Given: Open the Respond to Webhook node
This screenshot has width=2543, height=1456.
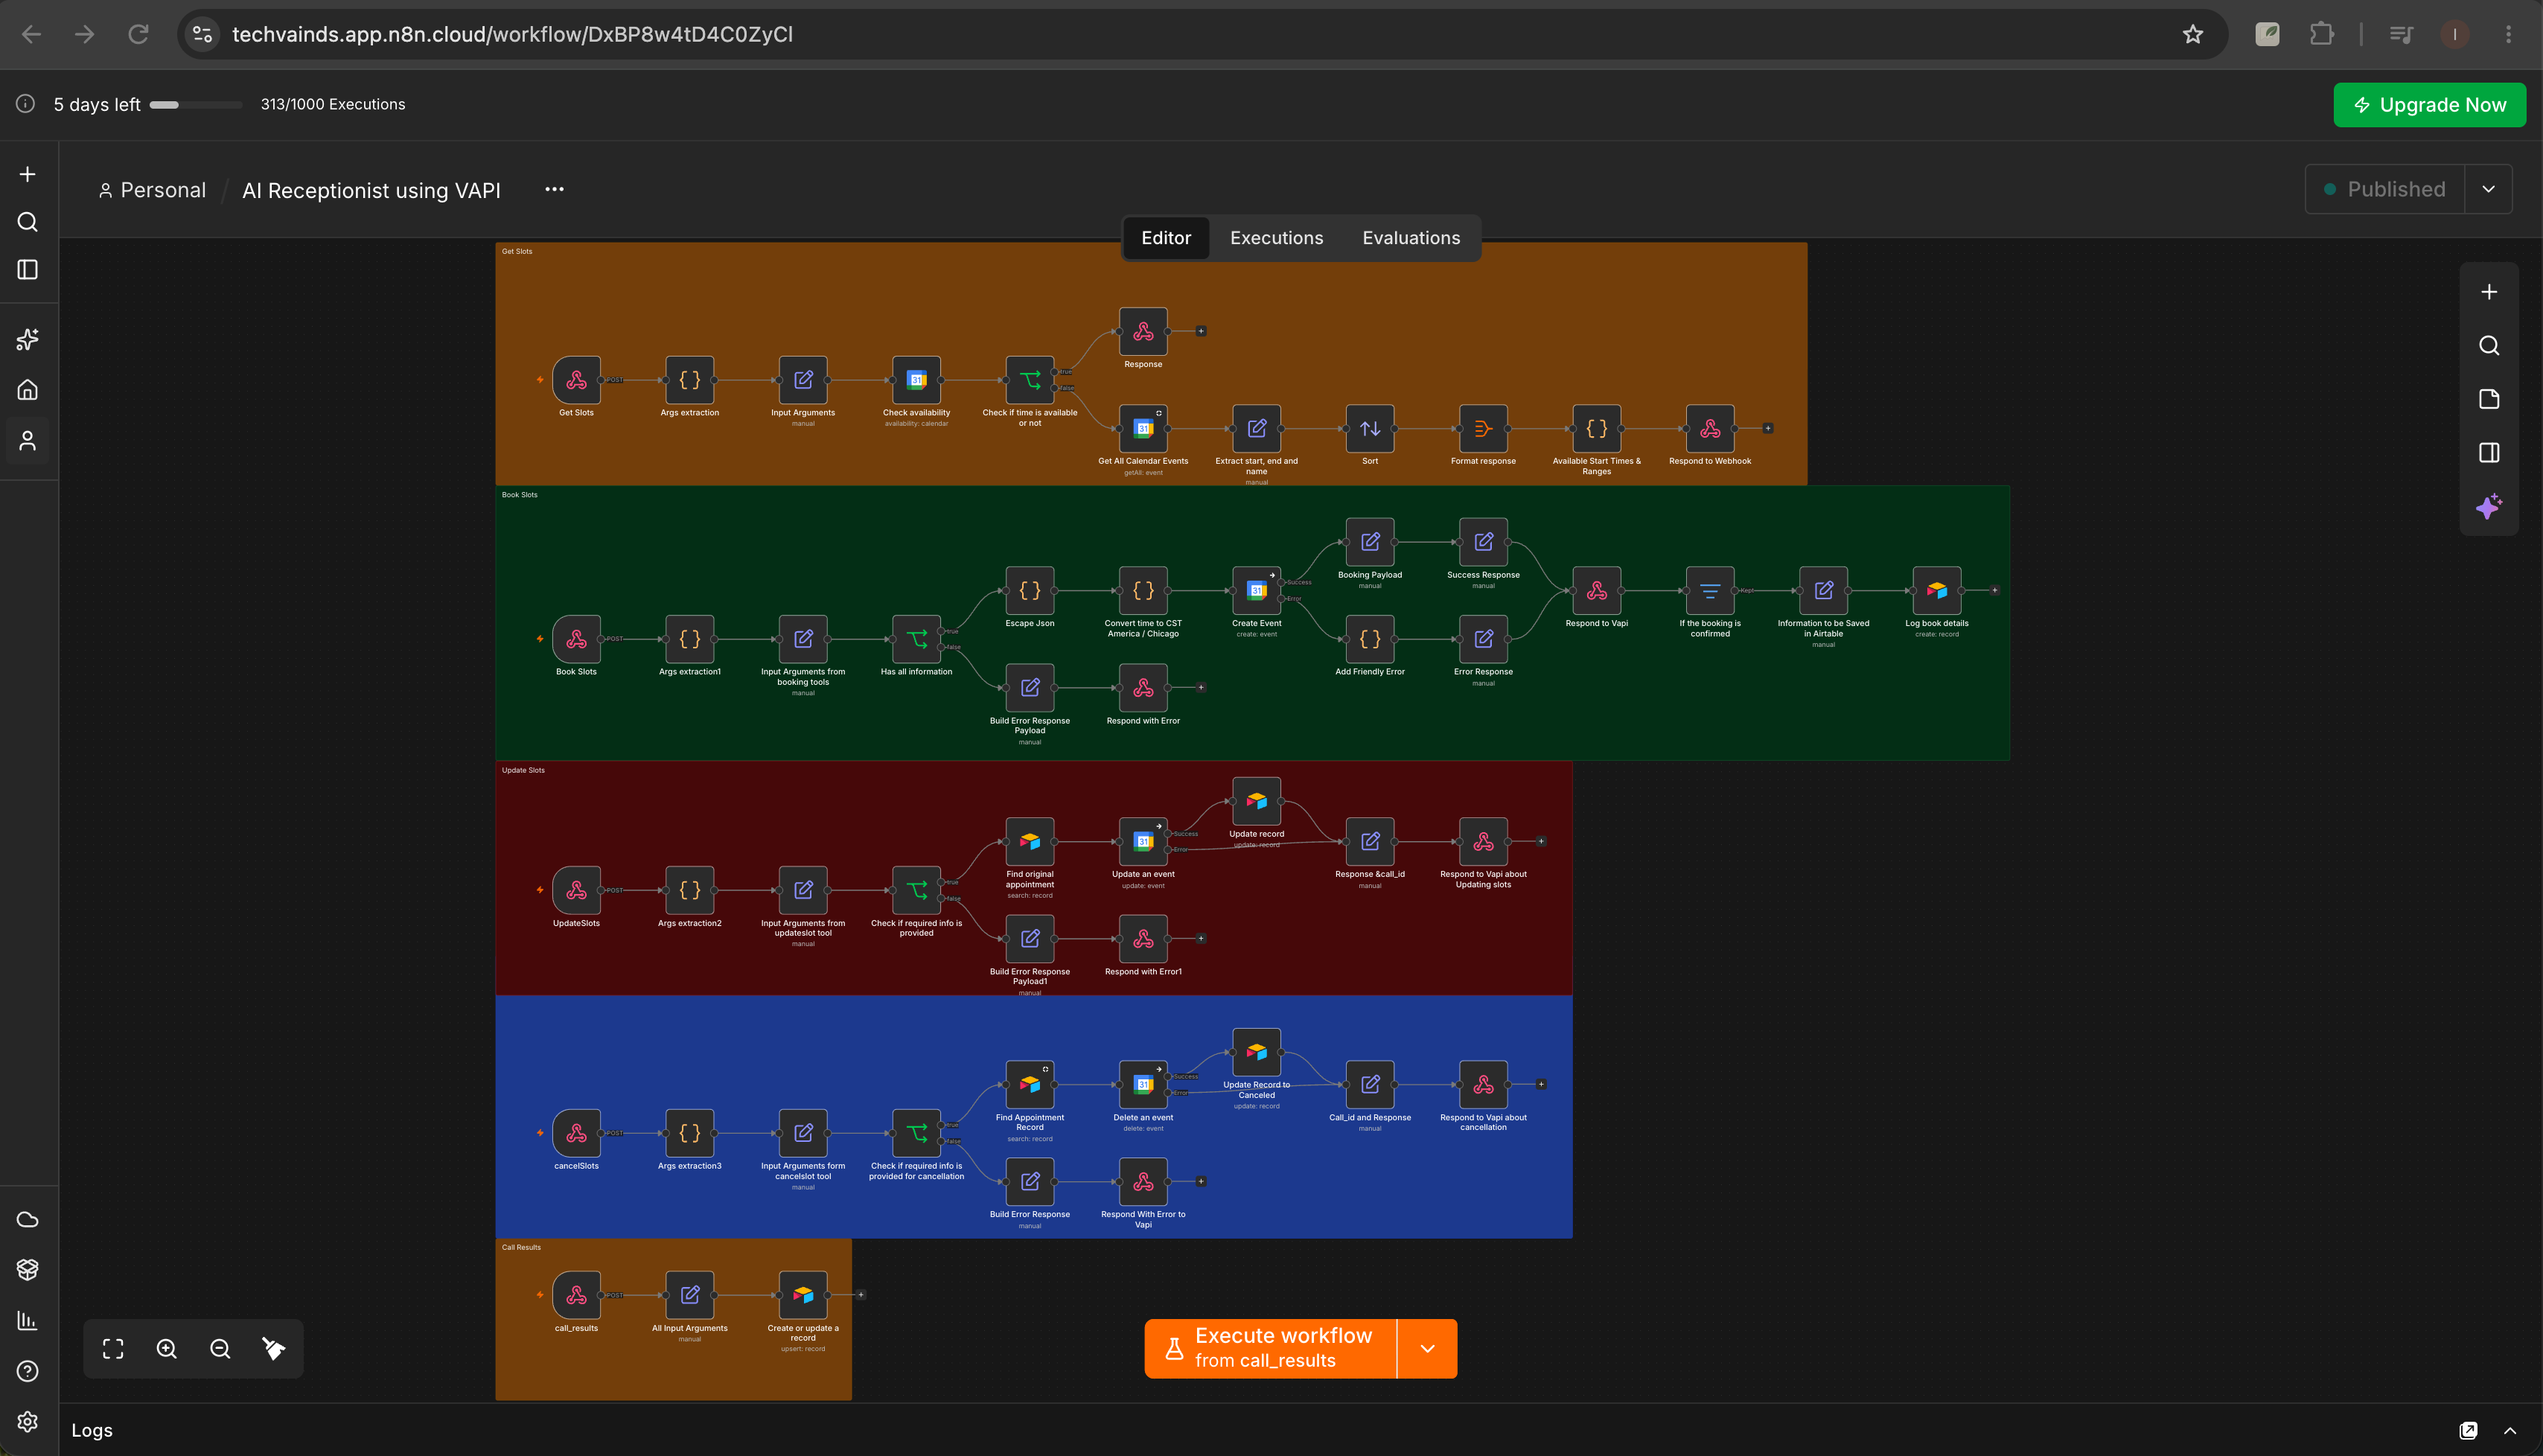Looking at the screenshot, I should [1710, 428].
